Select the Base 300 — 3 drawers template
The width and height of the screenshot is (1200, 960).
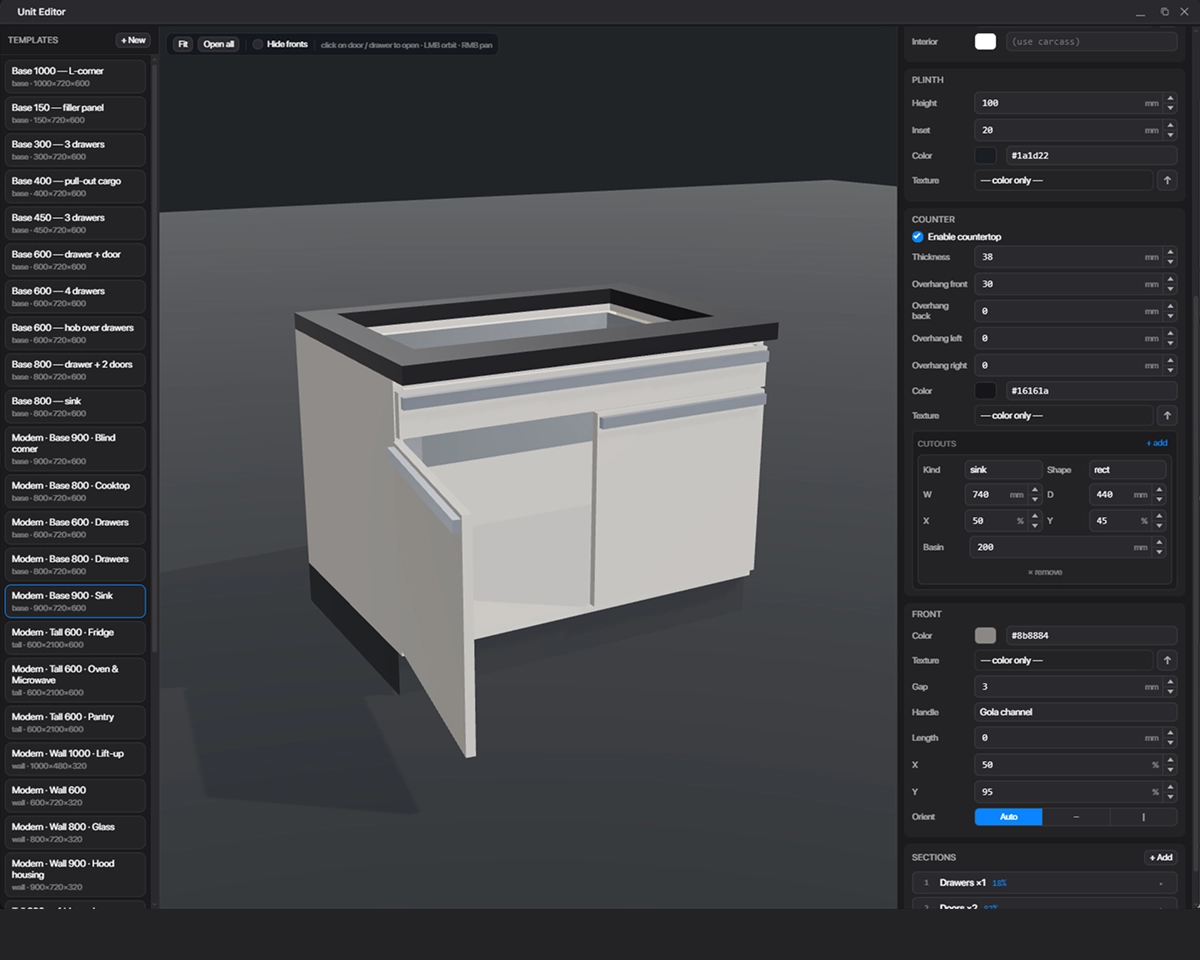(75, 150)
